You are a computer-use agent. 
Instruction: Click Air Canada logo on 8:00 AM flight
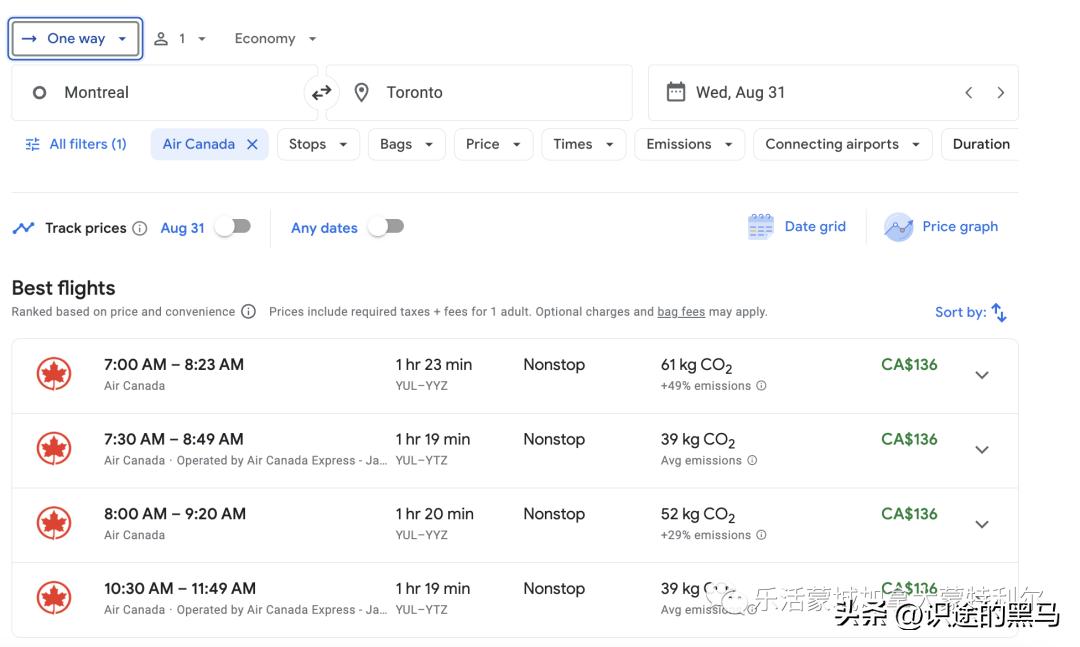point(54,523)
